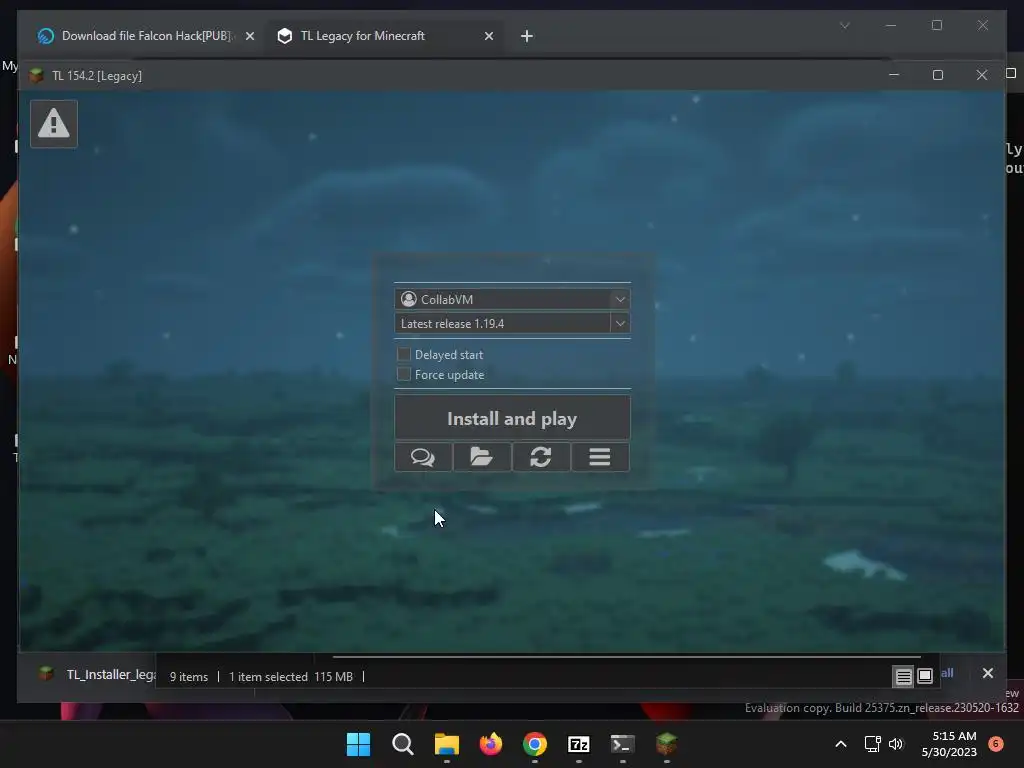Switch to the Download file Falcon Hack tab
Viewport: 1024px width, 768px height.
(x=145, y=36)
